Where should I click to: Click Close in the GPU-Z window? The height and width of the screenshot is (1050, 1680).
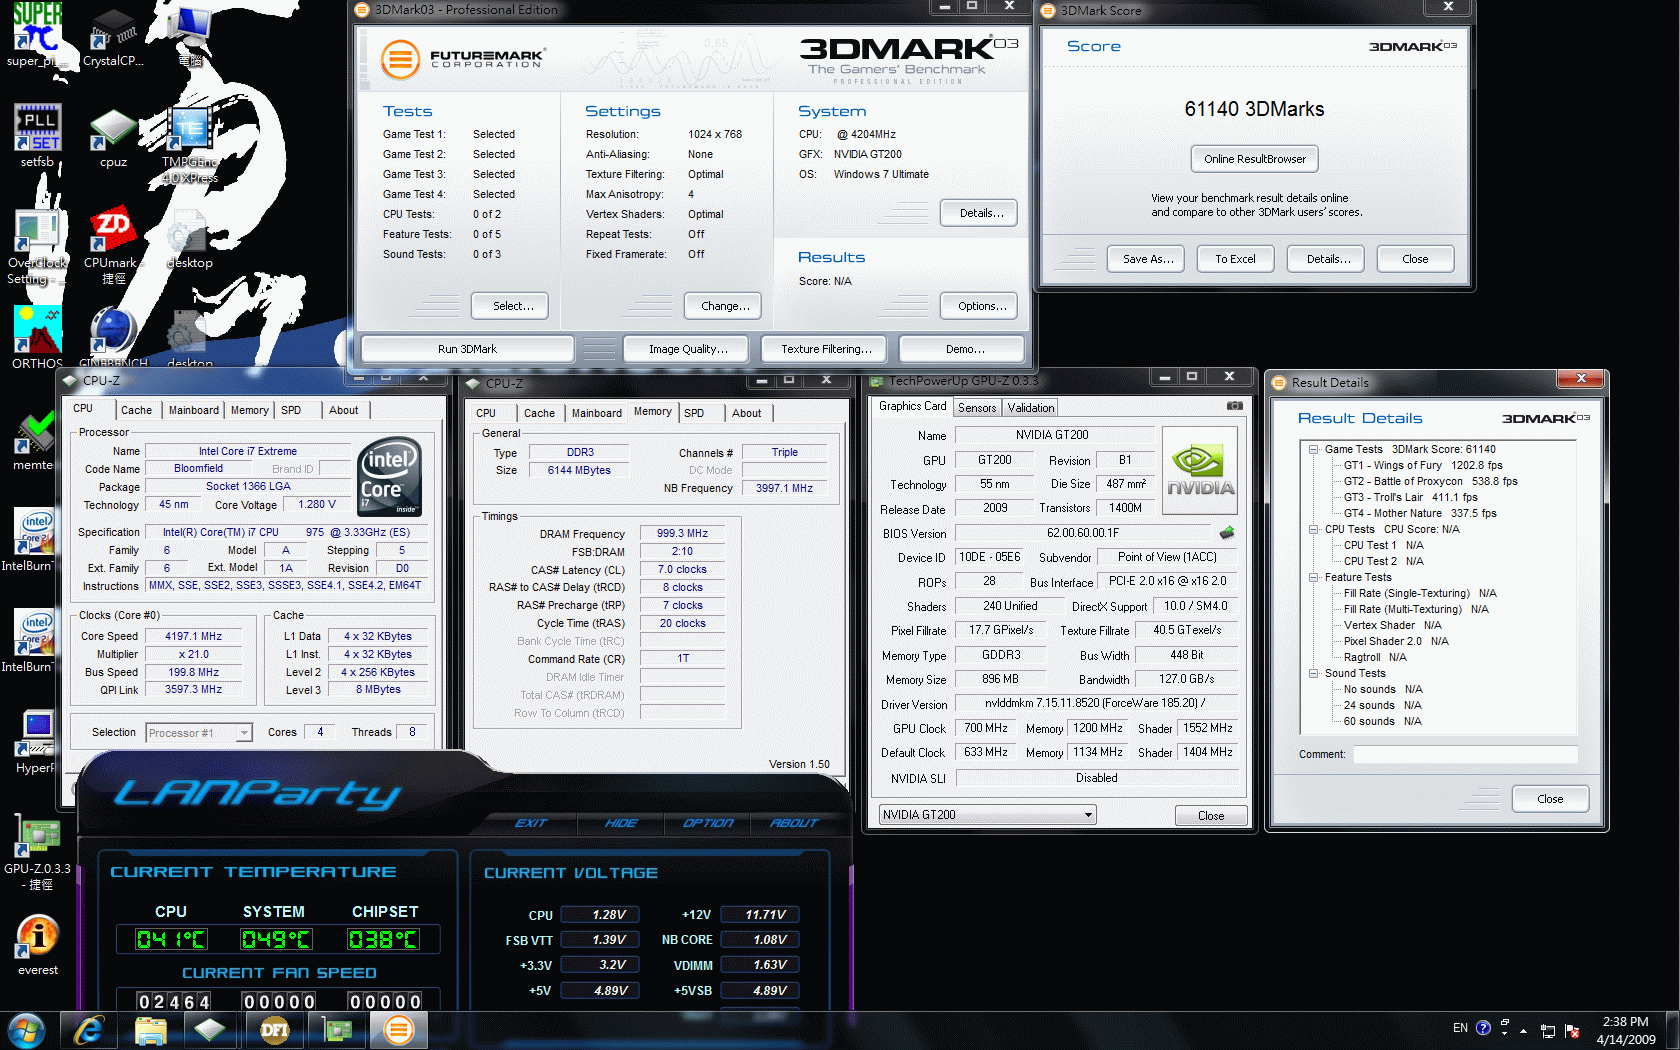(1211, 816)
